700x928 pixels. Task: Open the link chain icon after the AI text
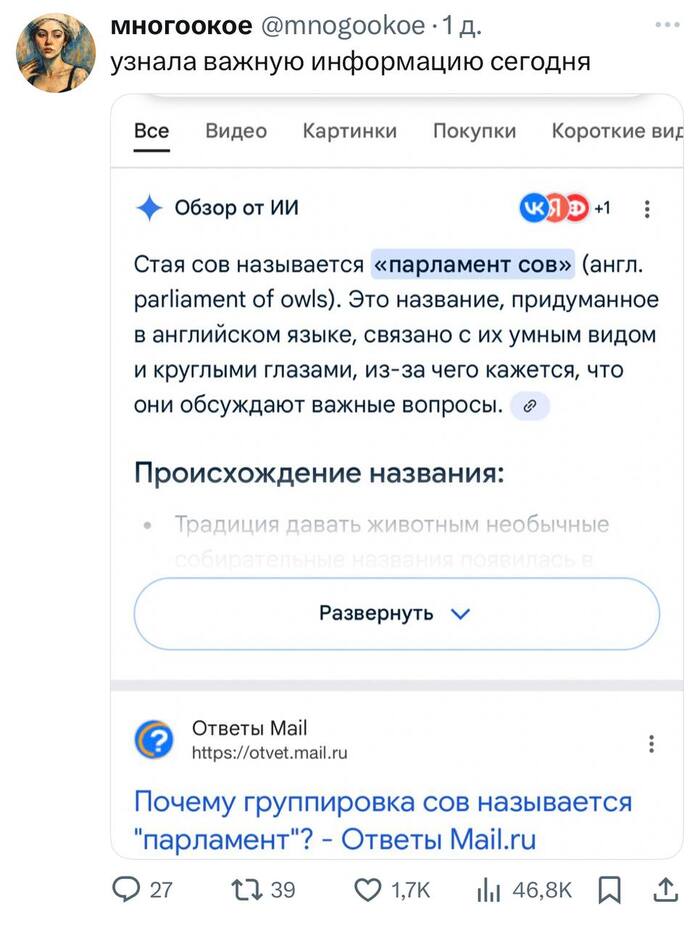[x=531, y=404]
